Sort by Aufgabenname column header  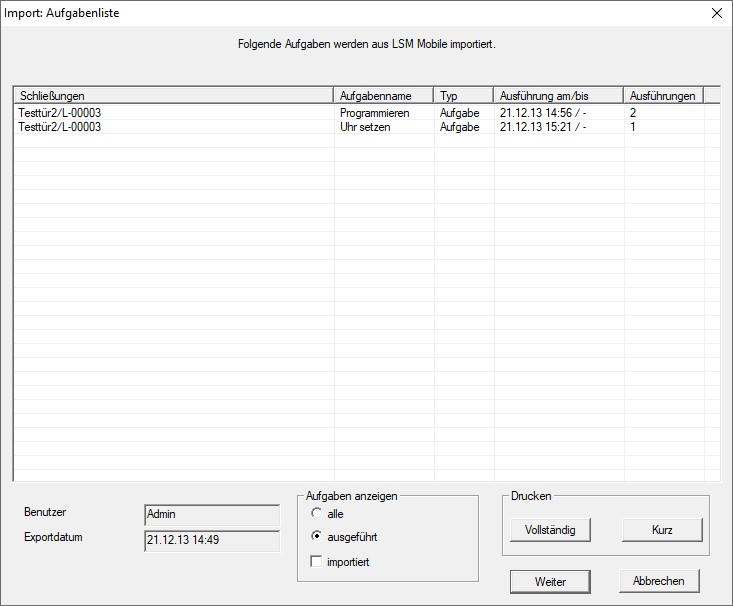383,96
